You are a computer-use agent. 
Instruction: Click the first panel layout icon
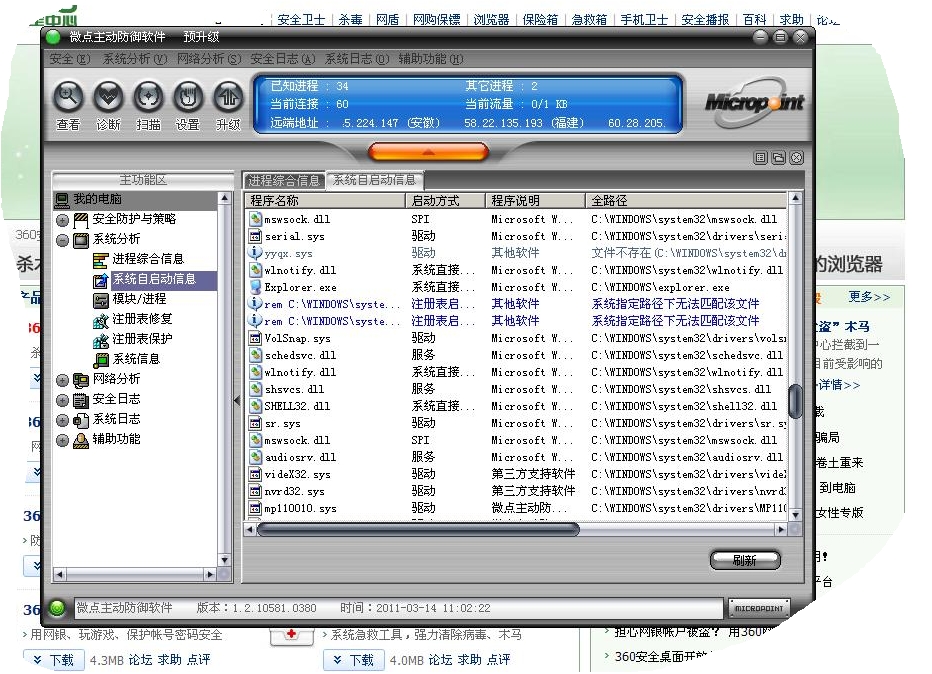(760, 158)
